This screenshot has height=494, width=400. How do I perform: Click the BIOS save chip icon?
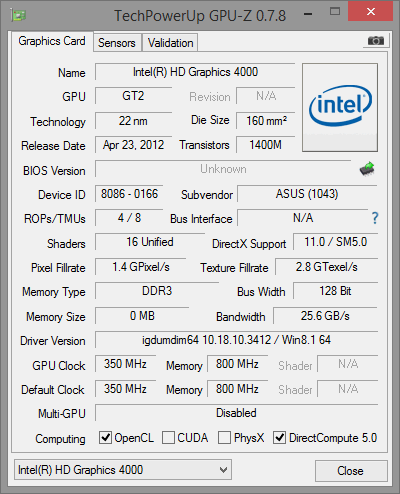coord(367,169)
